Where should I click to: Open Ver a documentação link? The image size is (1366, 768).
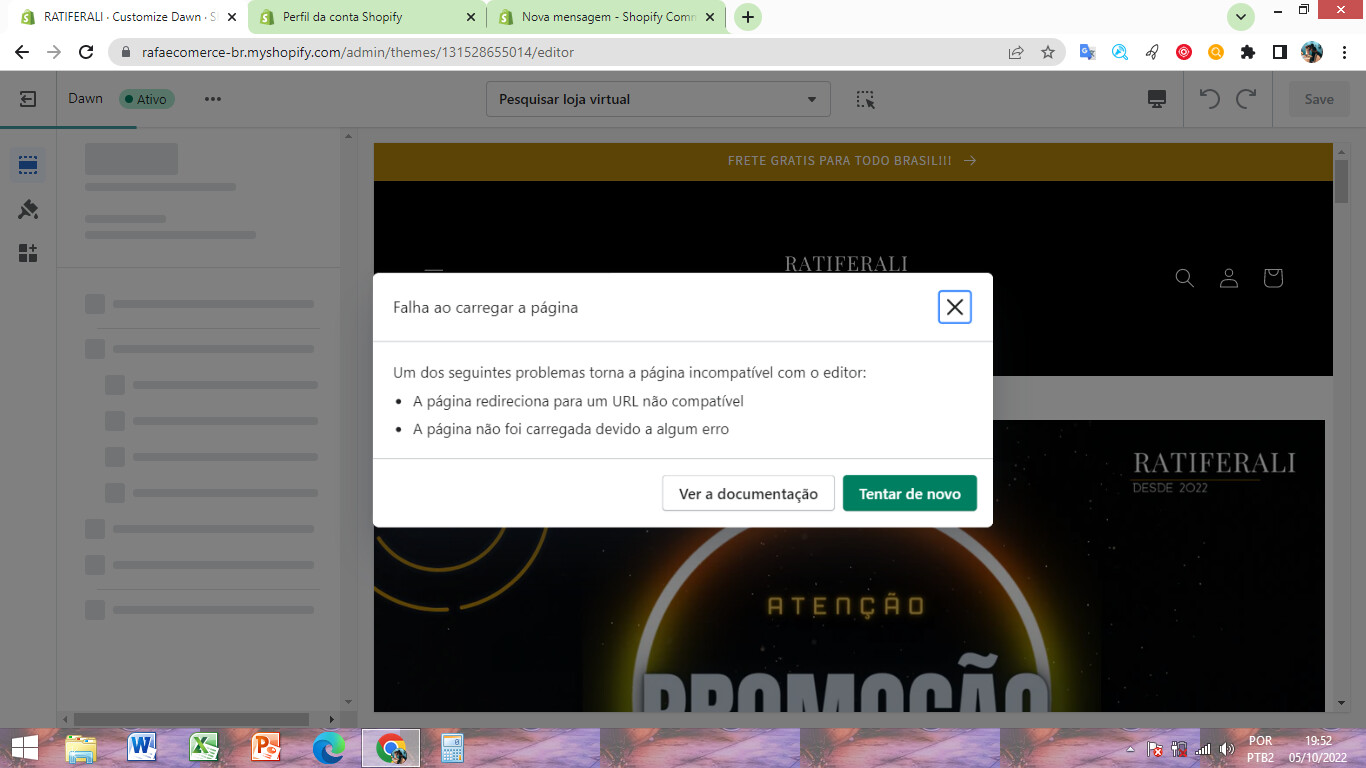click(748, 493)
